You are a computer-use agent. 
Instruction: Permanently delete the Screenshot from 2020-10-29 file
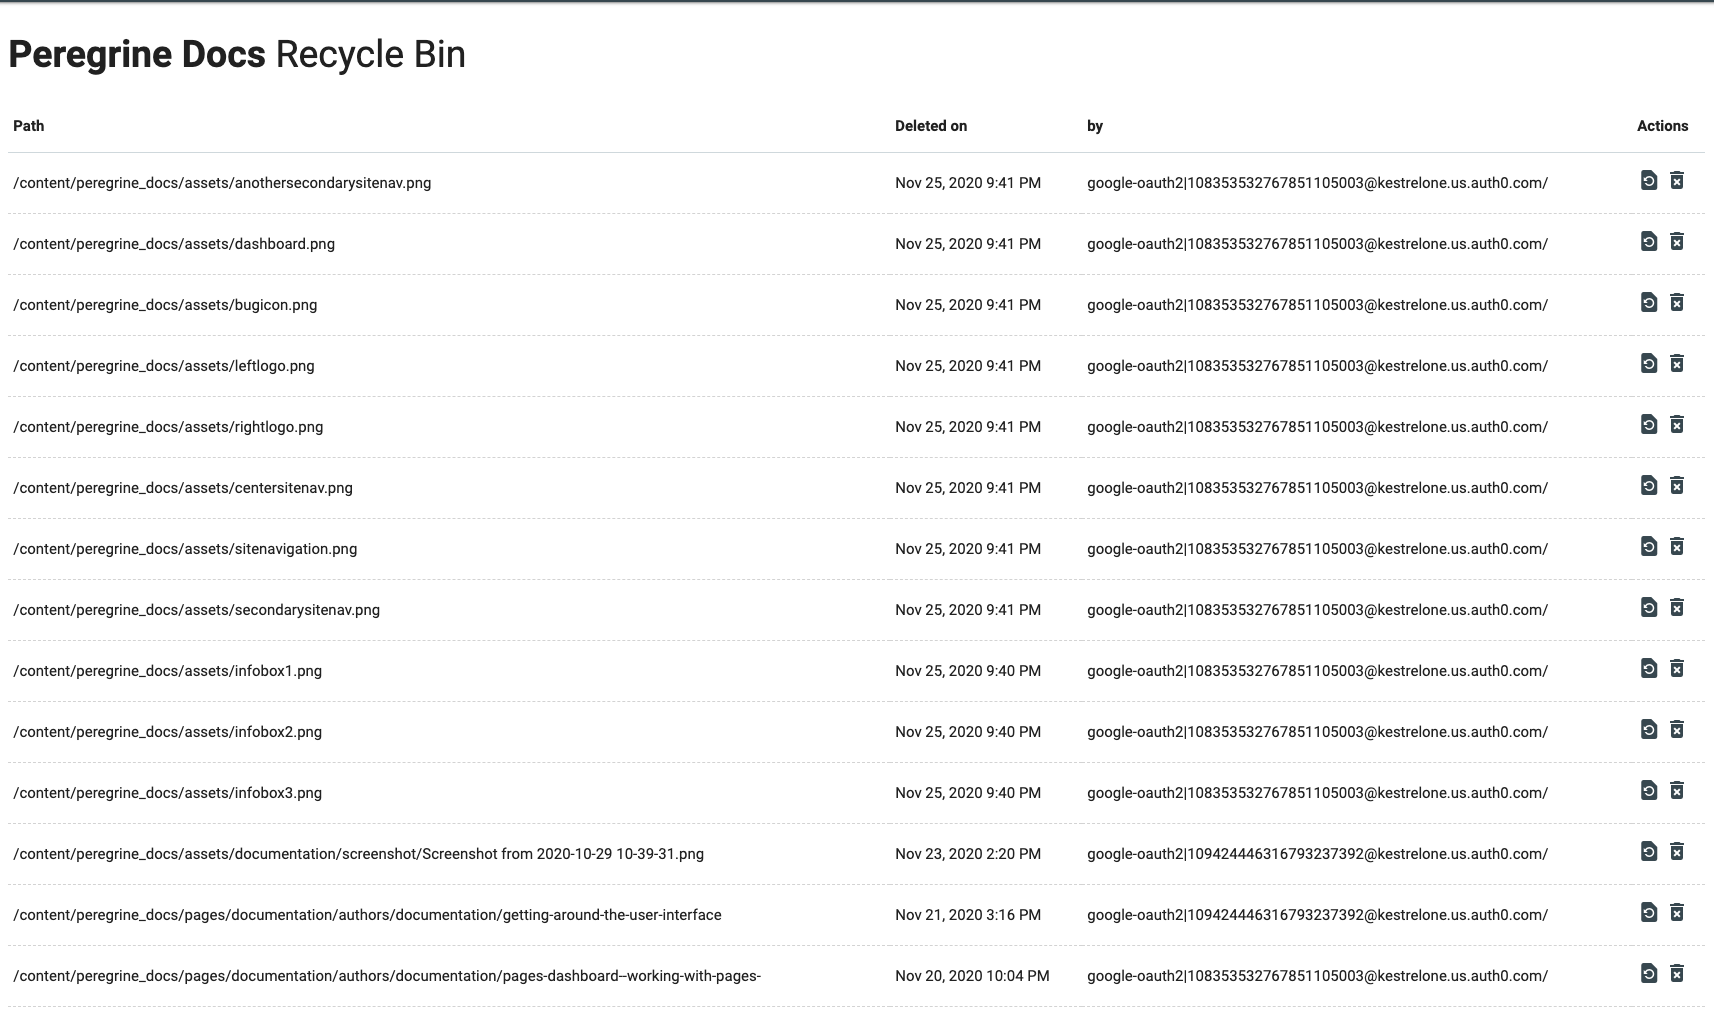pos(1677,852)
